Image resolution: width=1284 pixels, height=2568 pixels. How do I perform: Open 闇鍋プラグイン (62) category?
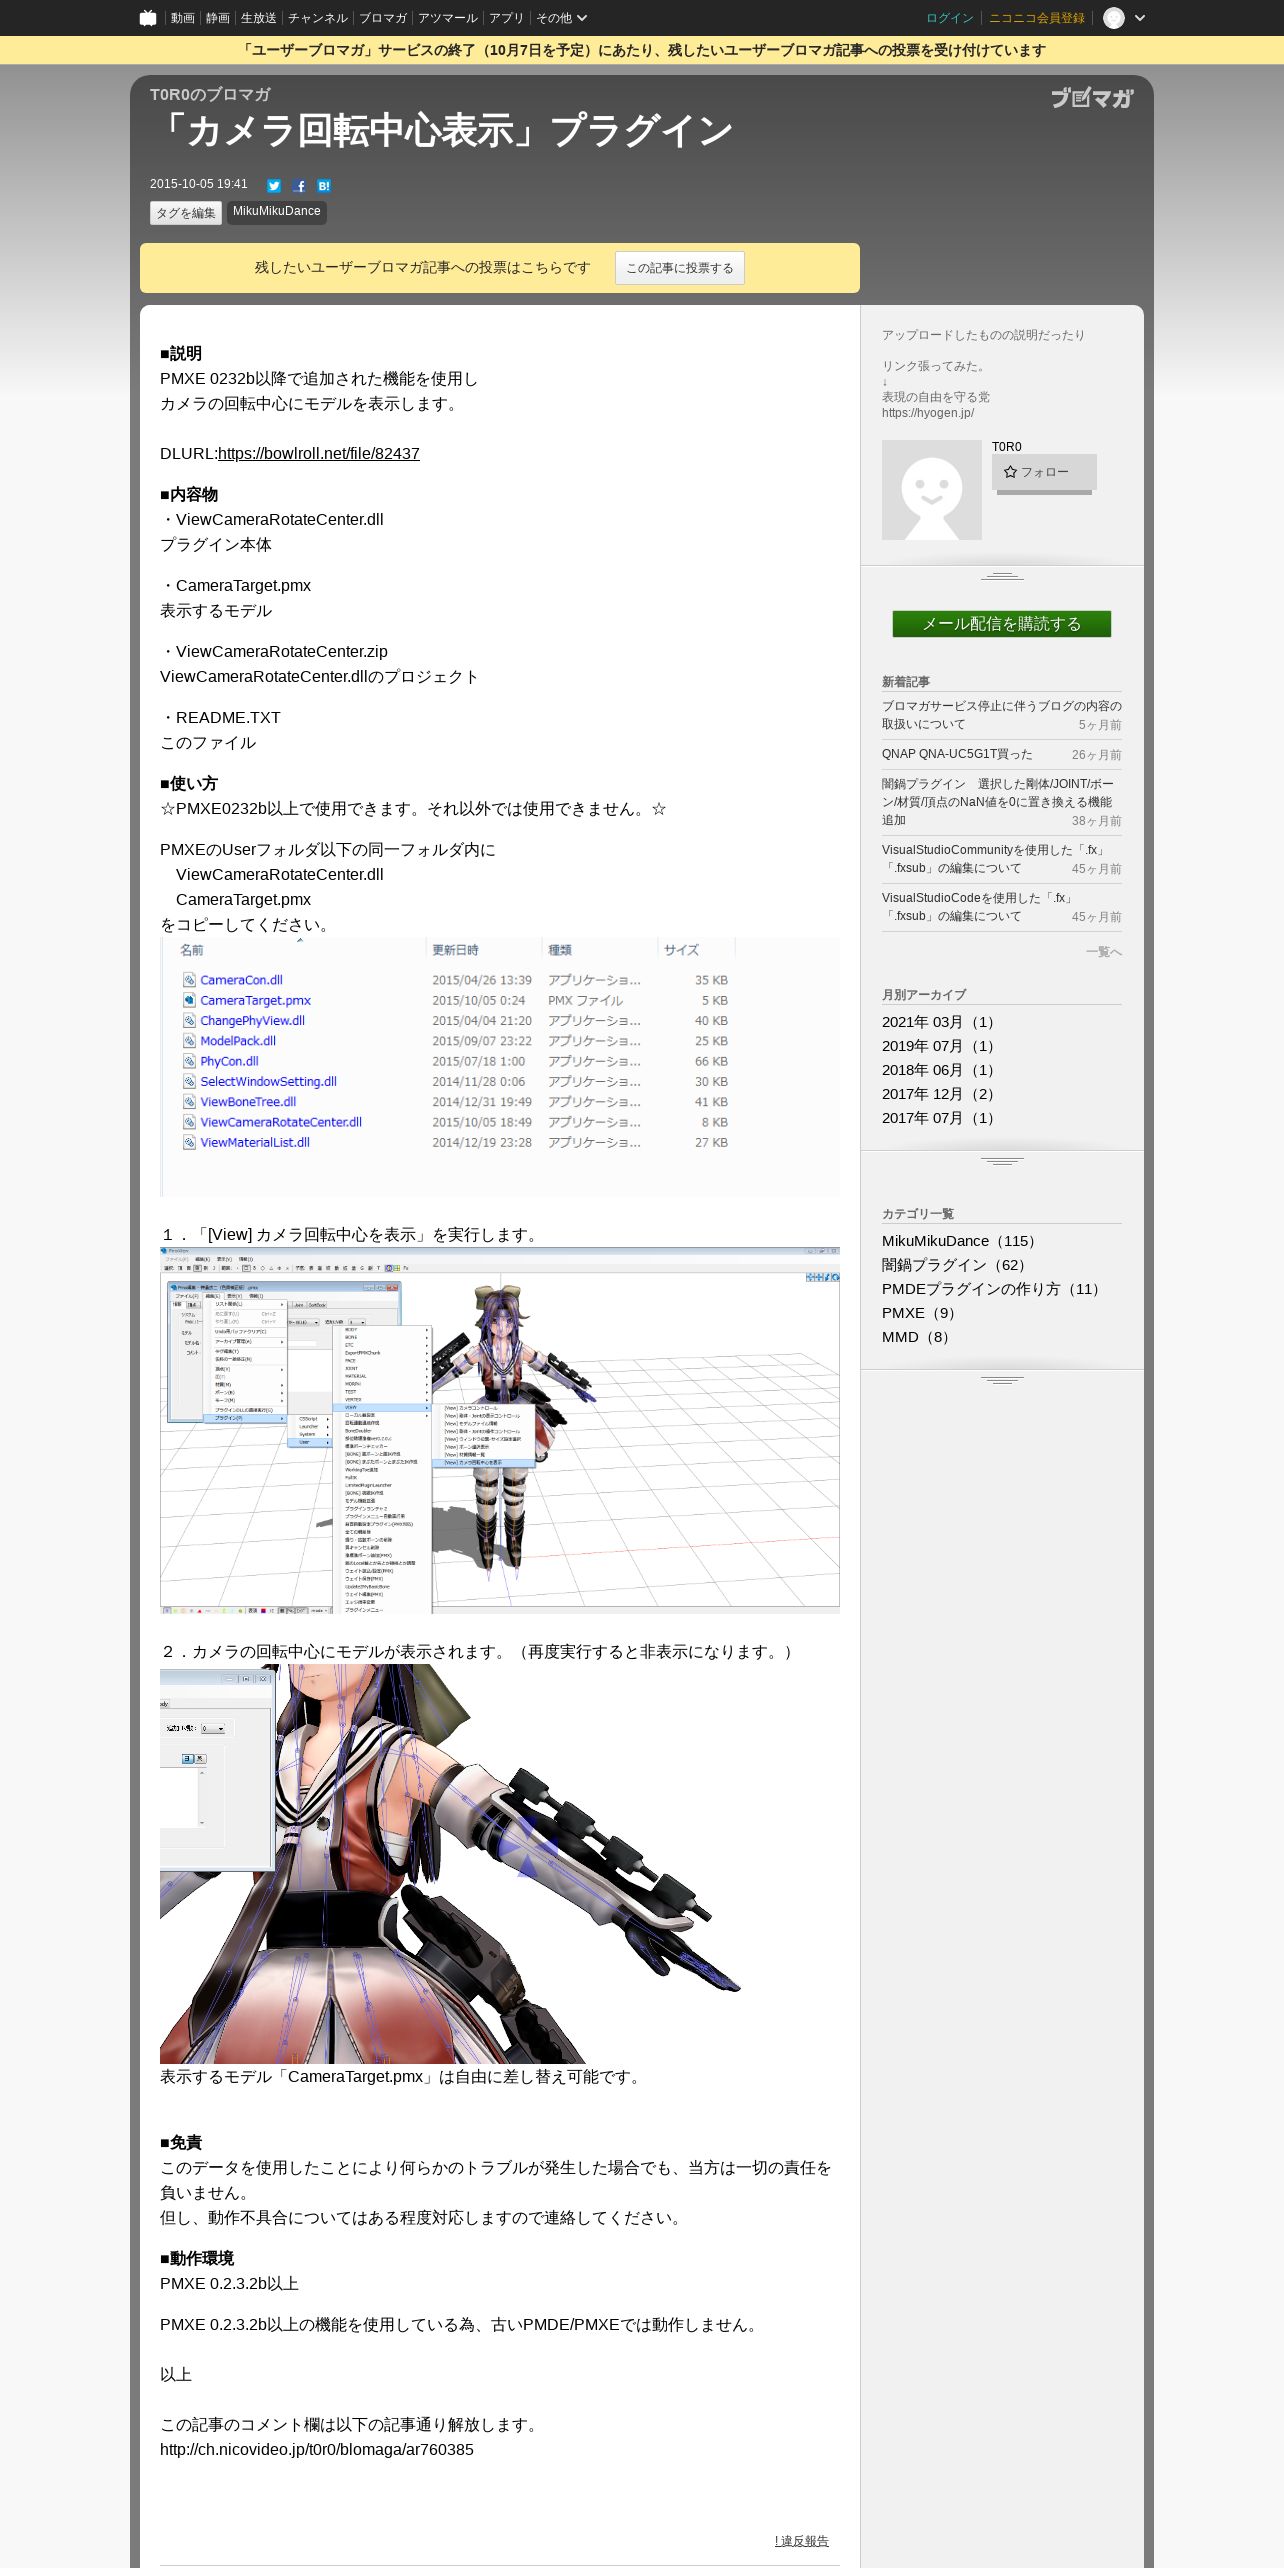click(956, 1265)
